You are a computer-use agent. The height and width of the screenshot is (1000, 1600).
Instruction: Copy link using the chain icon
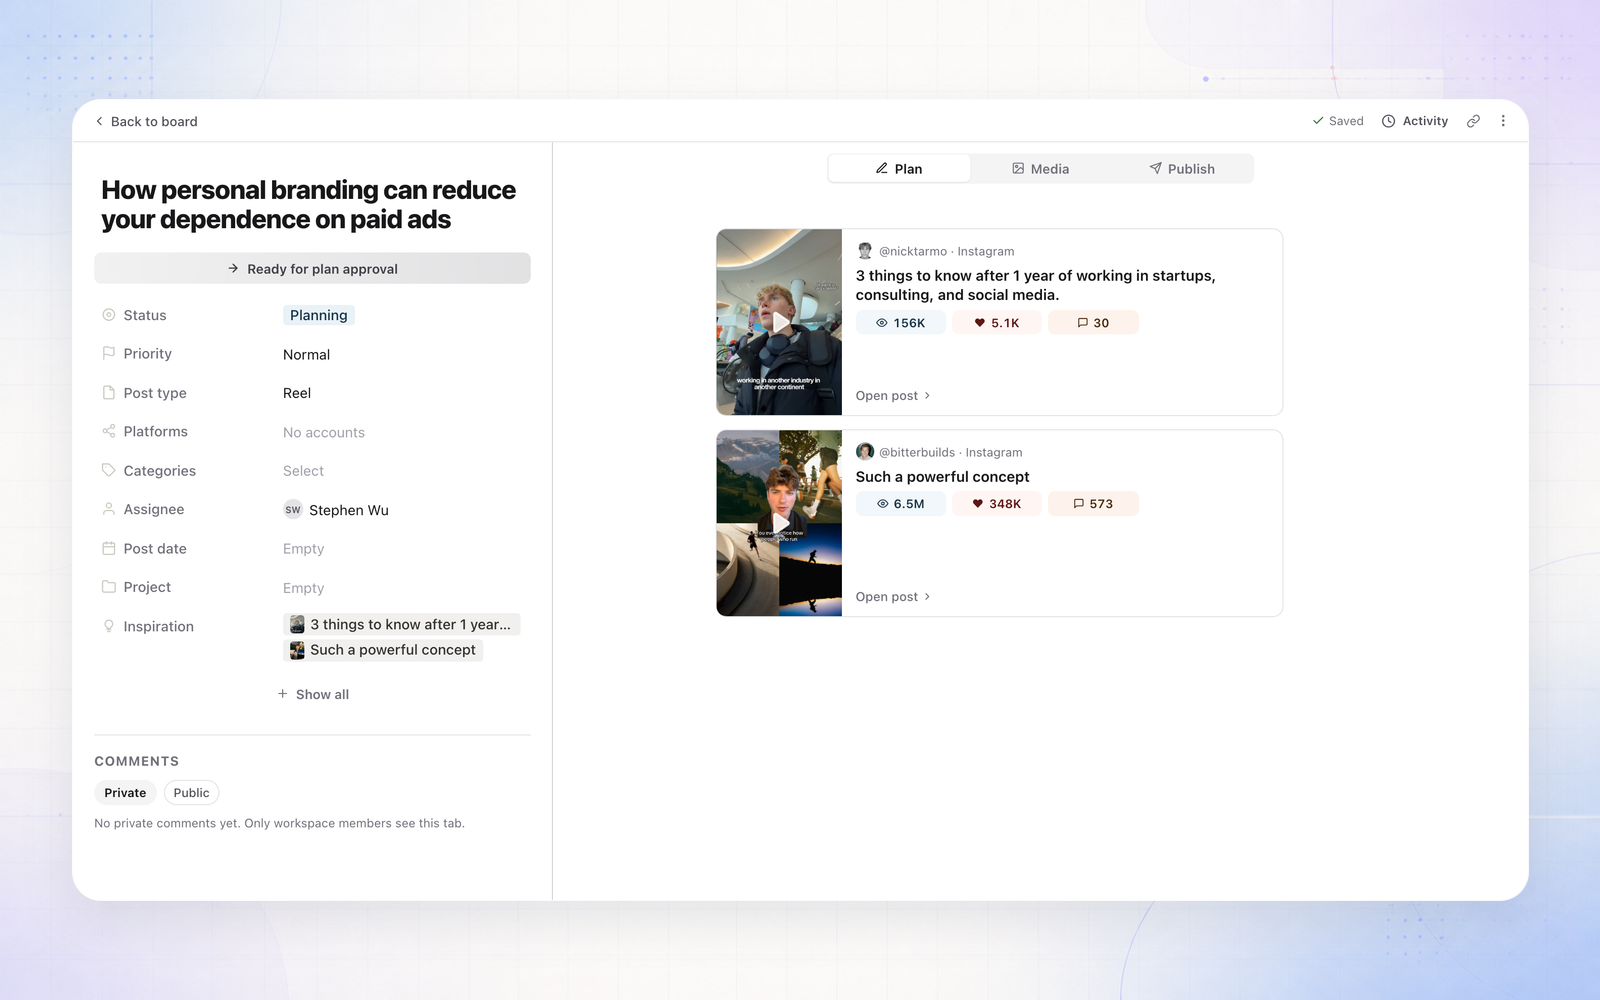tap(1473, 121)
